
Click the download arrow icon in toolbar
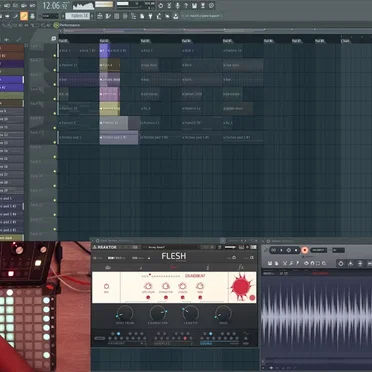175,16
